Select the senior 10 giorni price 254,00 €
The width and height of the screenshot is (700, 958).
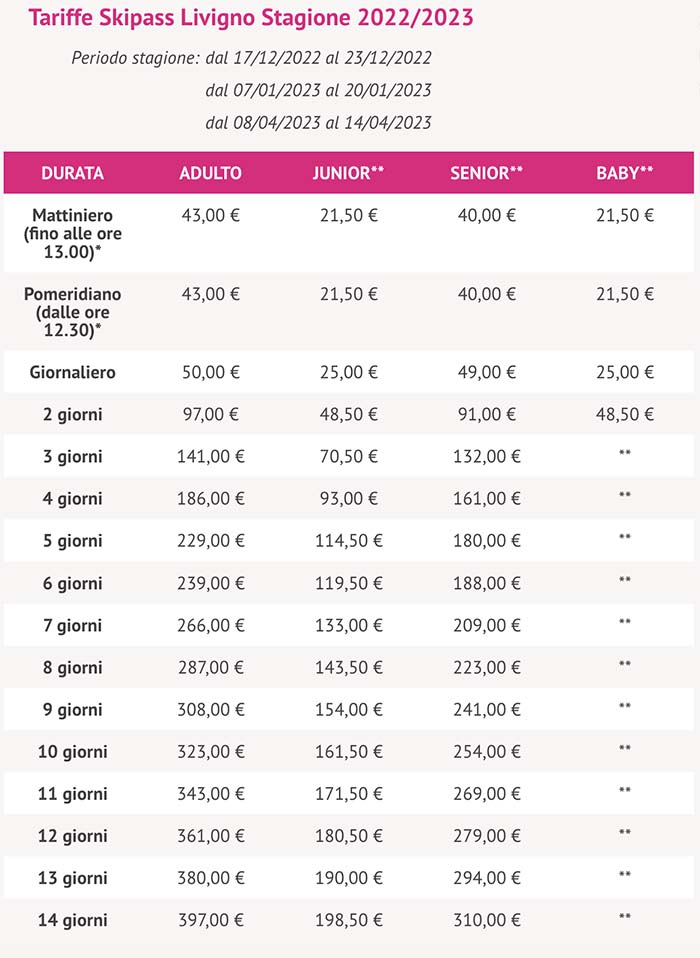pos(486,751)
